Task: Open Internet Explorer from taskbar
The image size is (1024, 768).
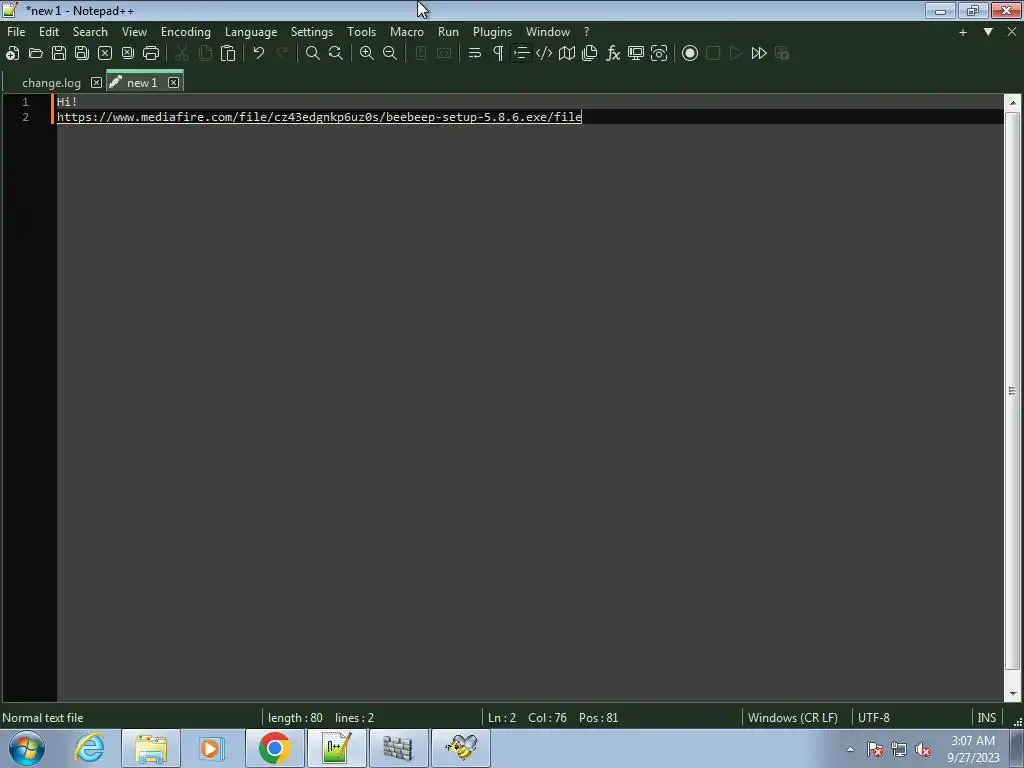Action: [x=89, y=748]
